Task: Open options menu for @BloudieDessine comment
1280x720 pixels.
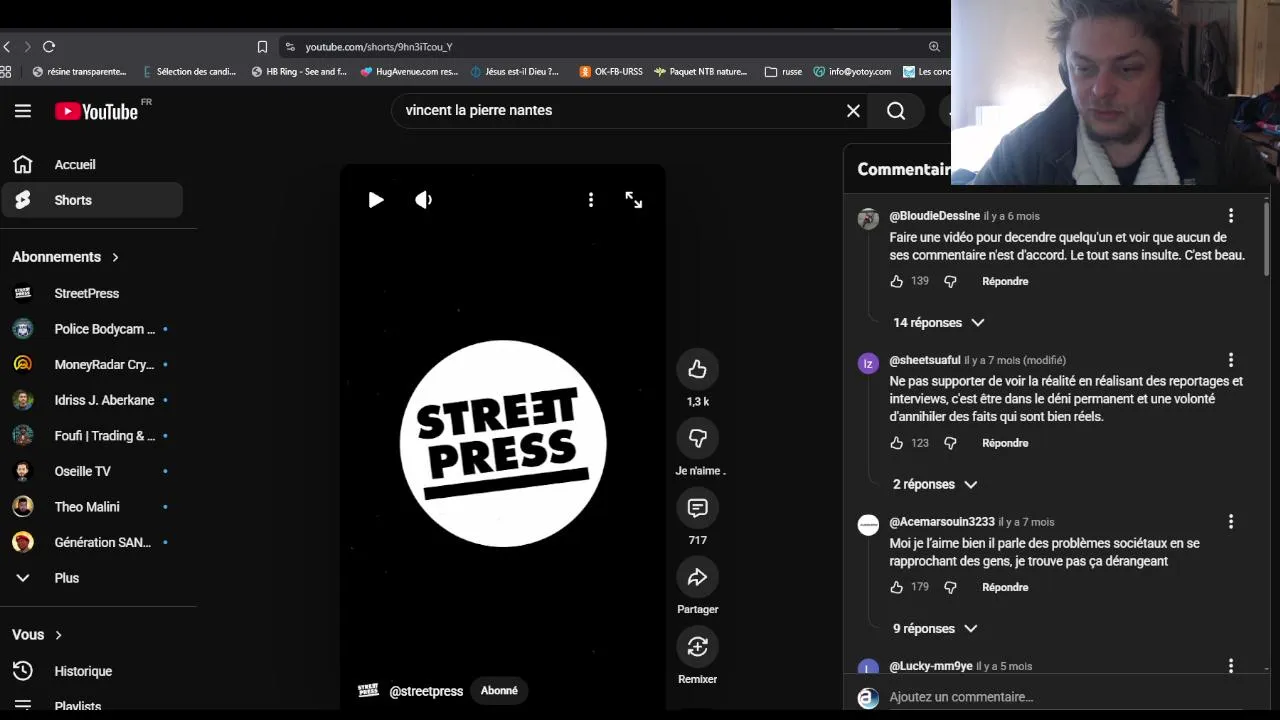Action: click(x=1231, y=216)
